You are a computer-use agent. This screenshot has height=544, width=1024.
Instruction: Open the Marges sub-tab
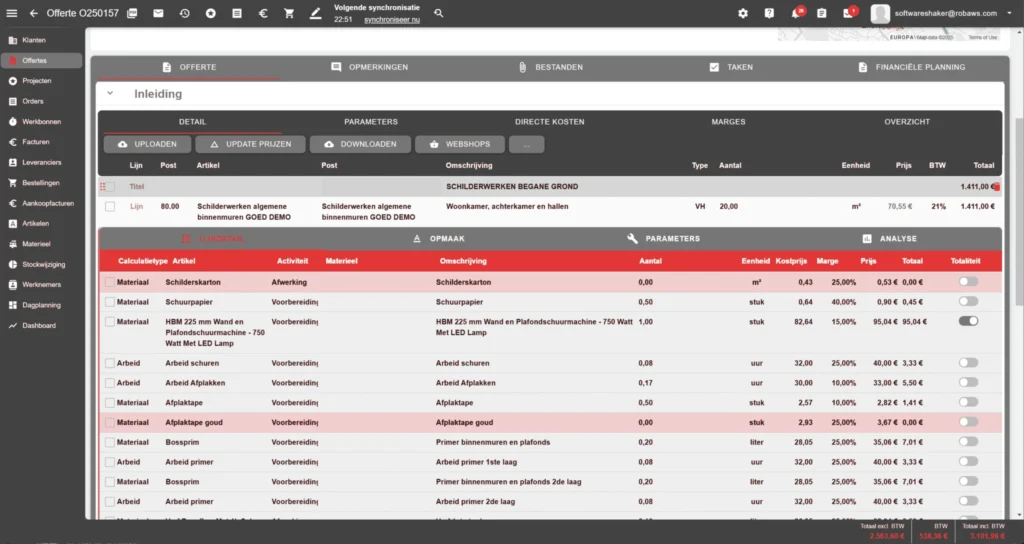point(728,122)
